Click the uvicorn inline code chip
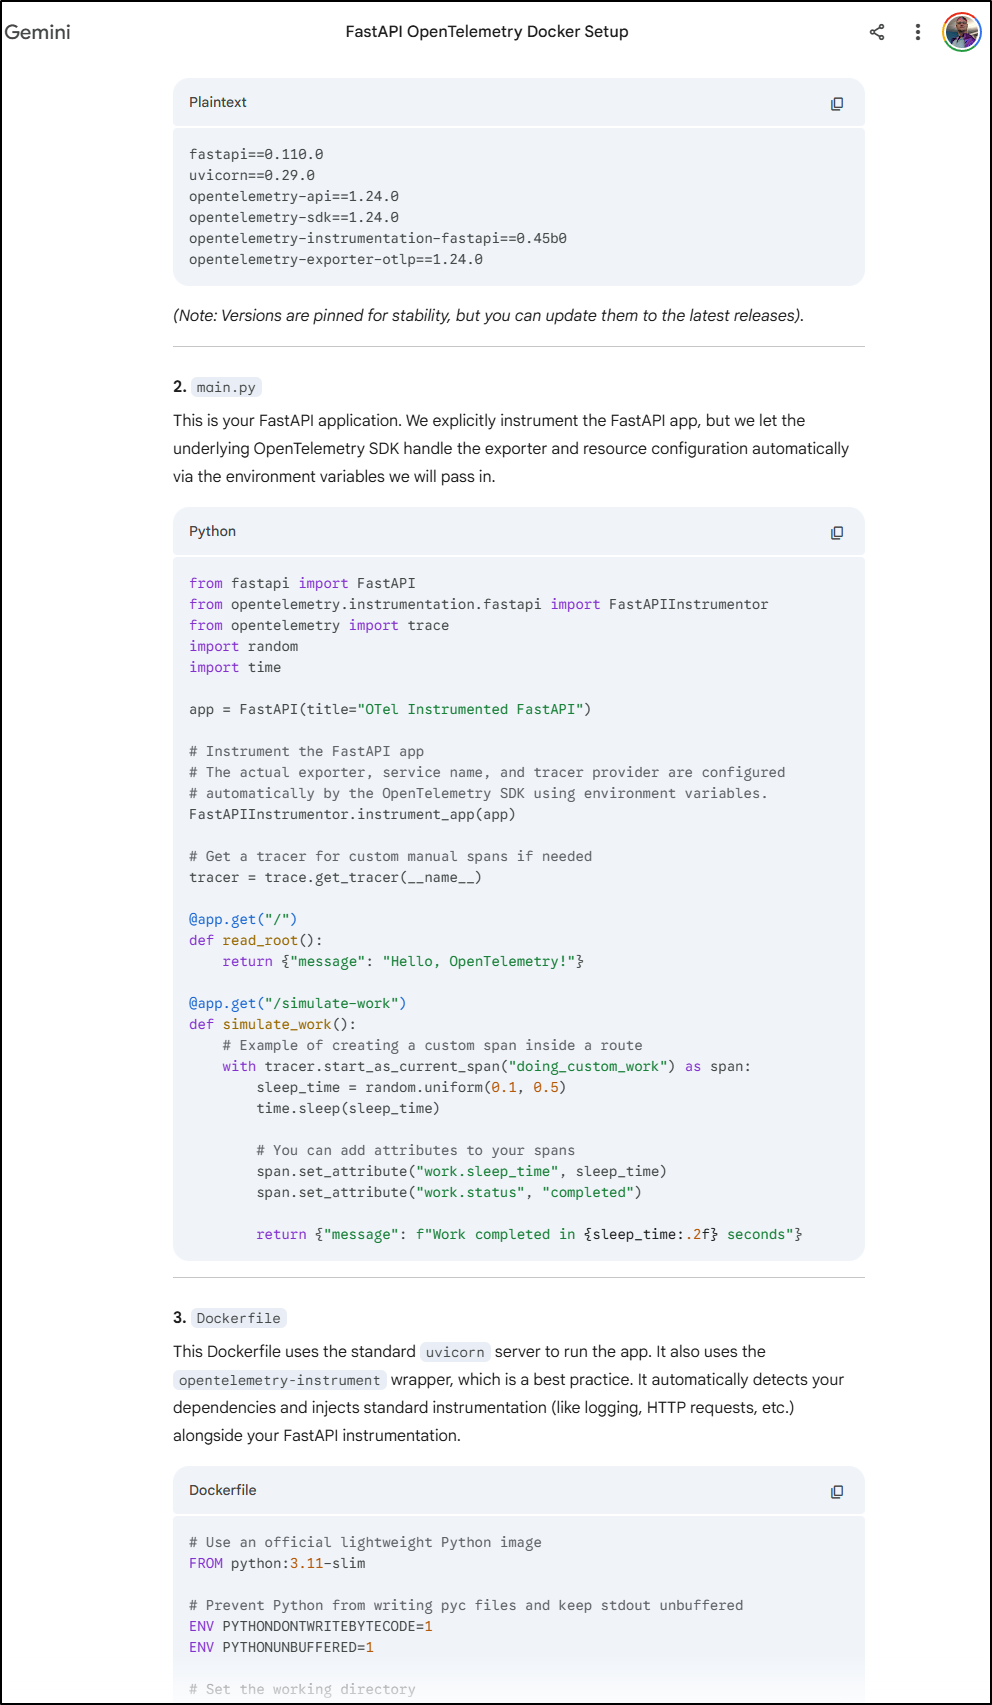Viewport: 992px width, 1705px height. [454, 1352]
